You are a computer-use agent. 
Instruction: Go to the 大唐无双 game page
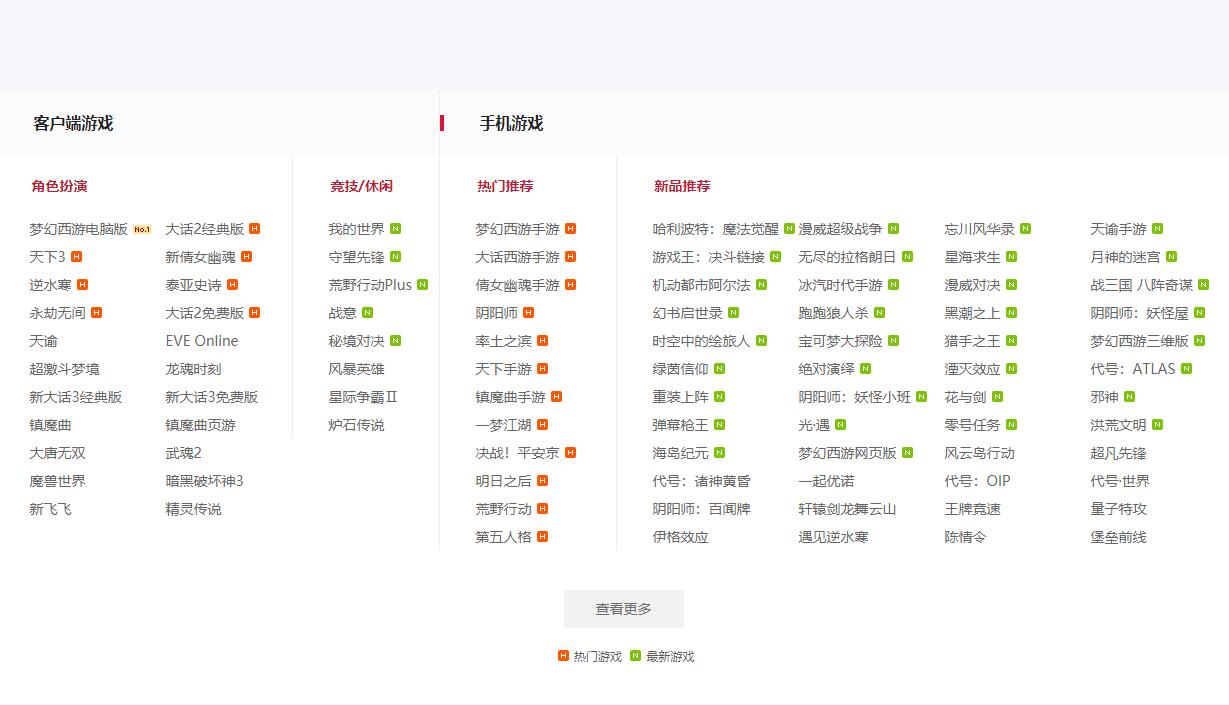pyautogui.click(x=58, y=453)
